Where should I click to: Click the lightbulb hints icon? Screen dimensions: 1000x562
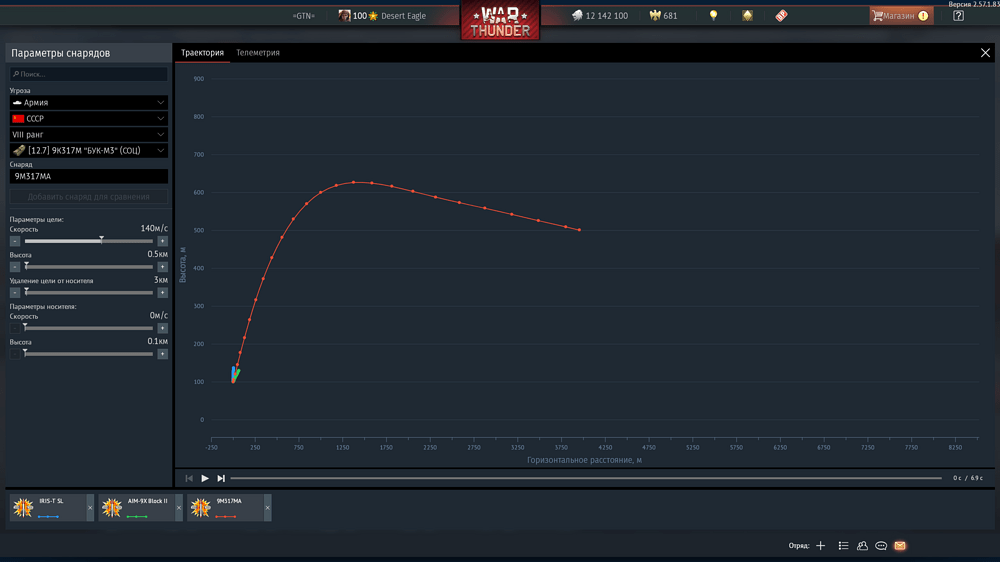point(713,16)
